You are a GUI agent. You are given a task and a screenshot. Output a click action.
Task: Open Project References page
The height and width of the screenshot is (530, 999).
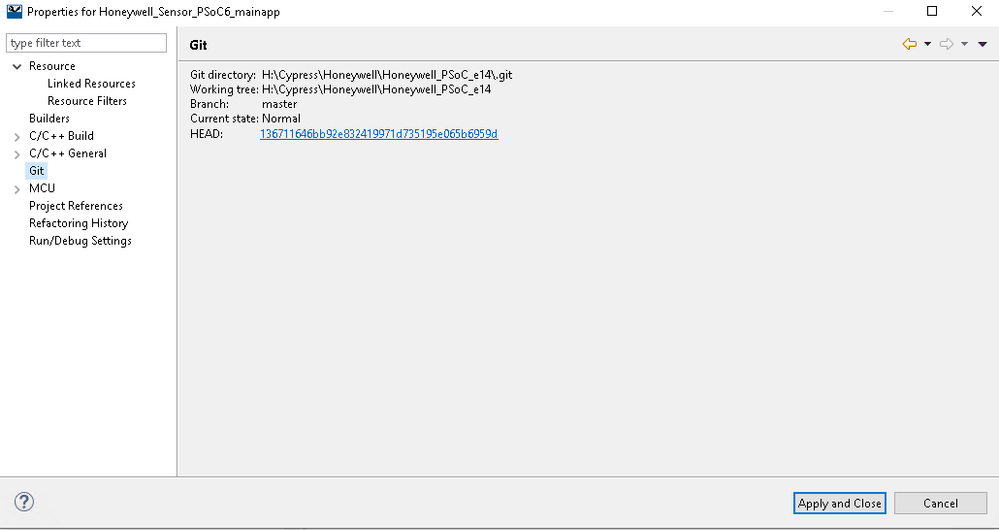[x=76, y=206]
